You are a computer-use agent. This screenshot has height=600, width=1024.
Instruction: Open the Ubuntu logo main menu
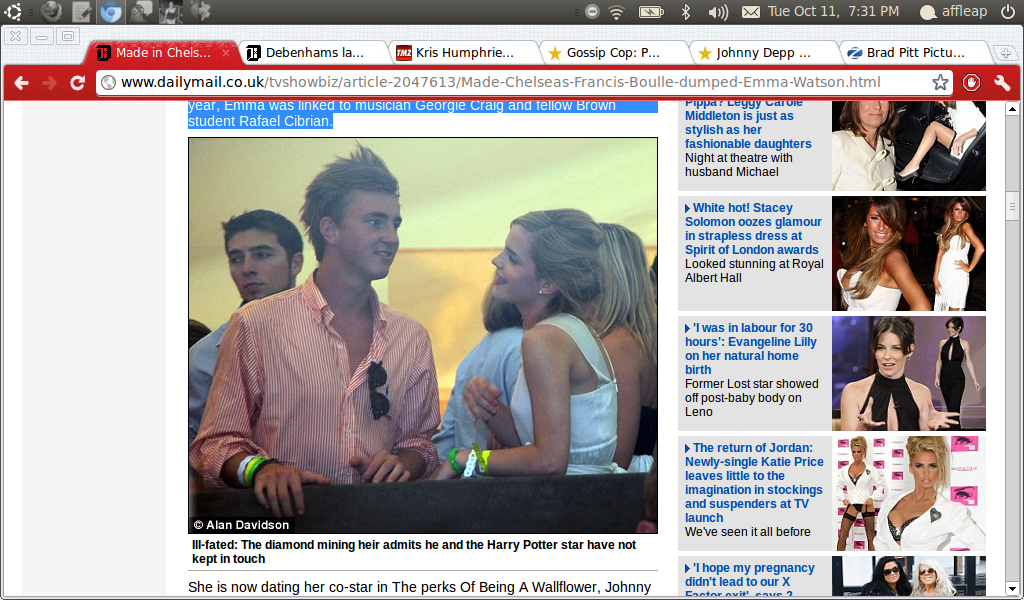coord(13,11)
